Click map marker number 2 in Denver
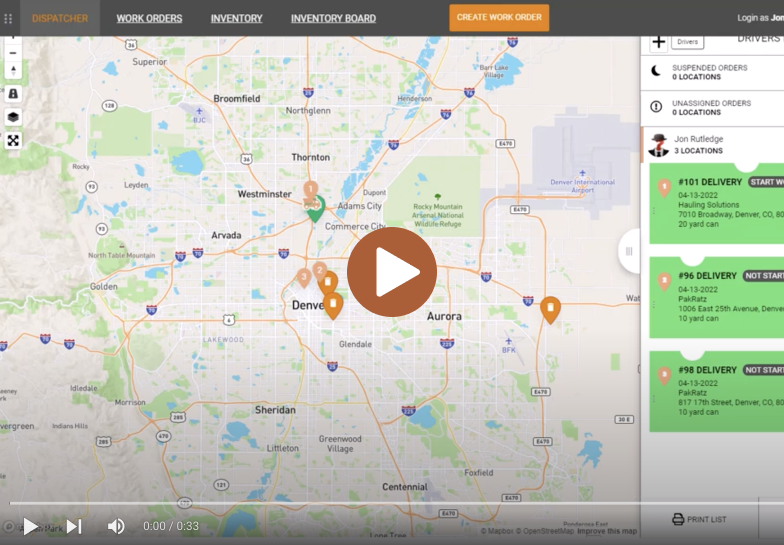The width and height of the screenshot is (784, 545). (x=320, y=272)
